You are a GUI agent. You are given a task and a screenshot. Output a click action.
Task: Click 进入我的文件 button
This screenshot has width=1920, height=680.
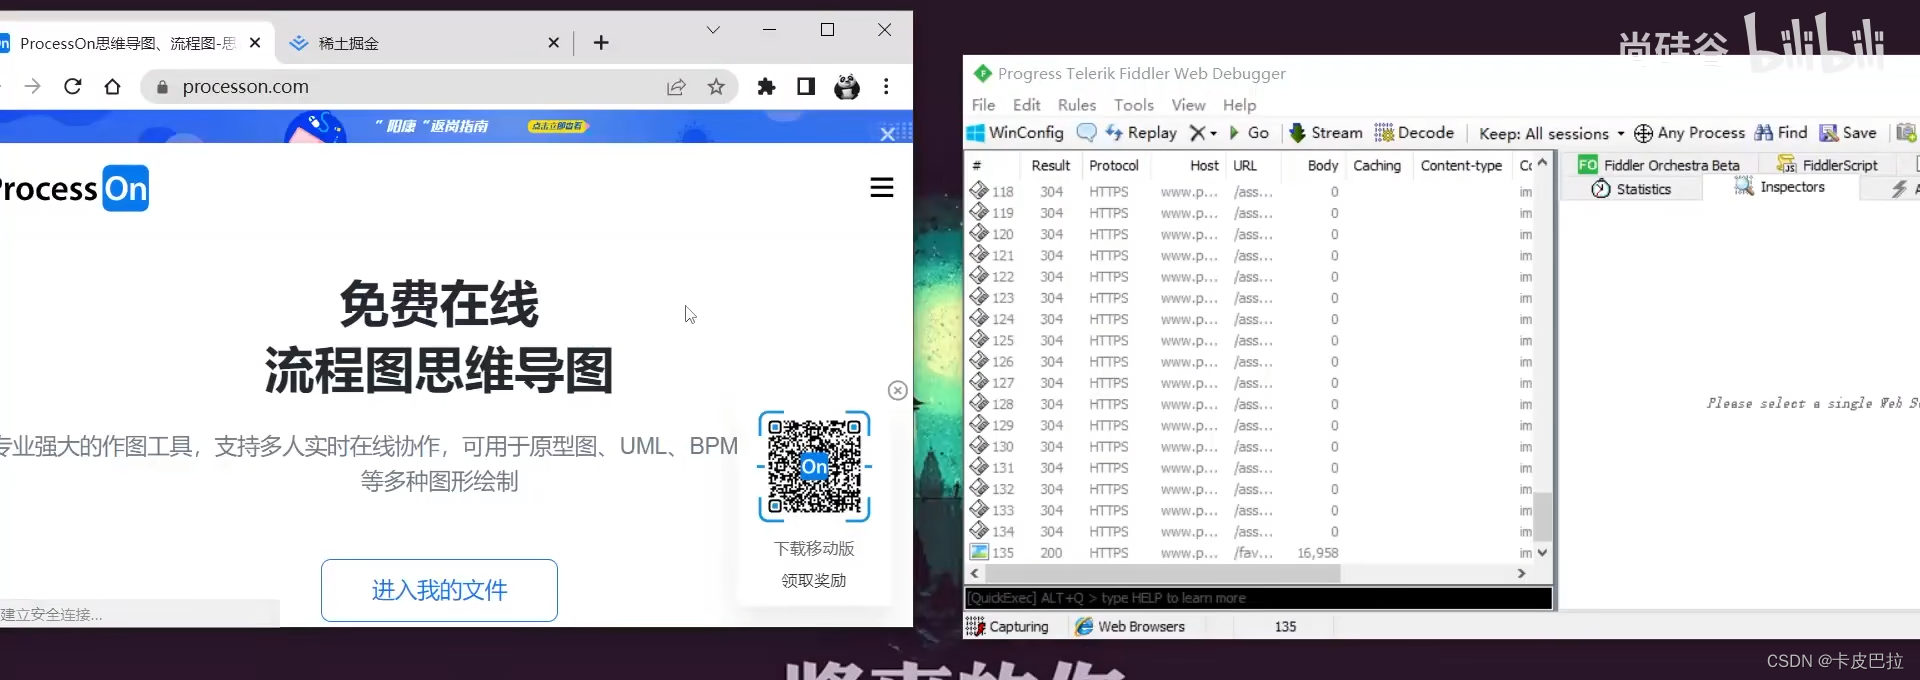(x=439, y=590)
